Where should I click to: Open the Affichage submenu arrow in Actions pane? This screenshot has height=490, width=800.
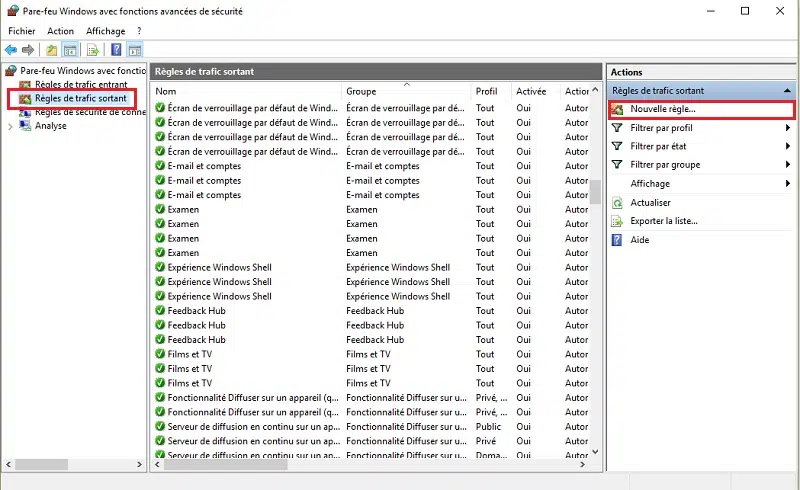(788, 184)
